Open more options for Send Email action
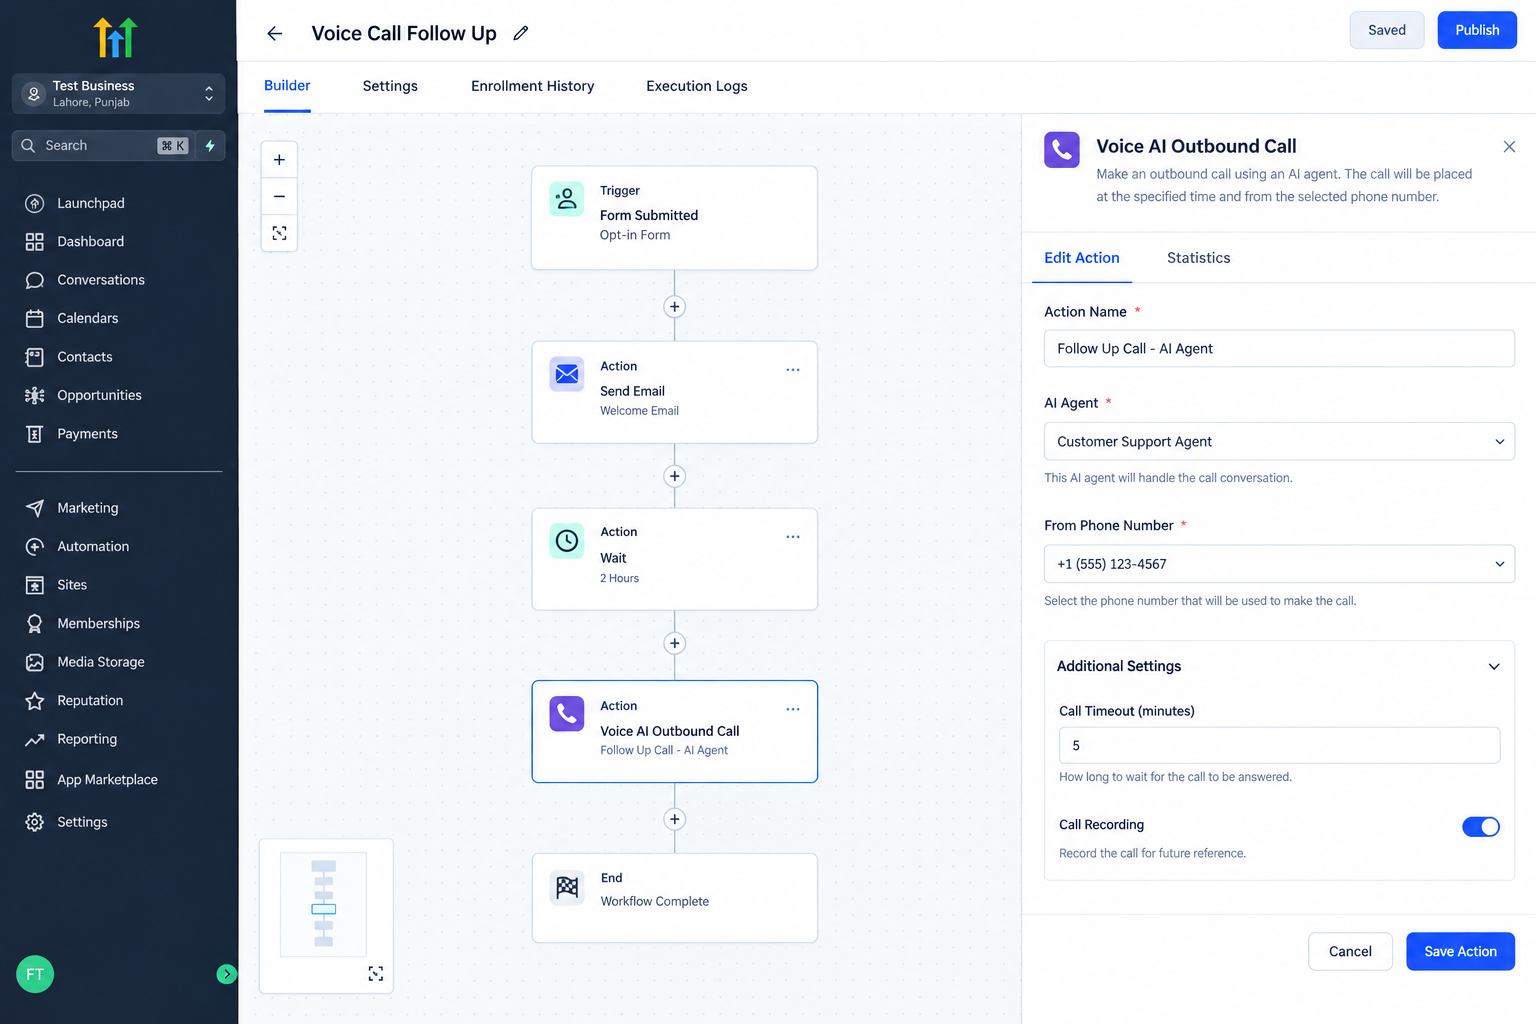 tap(793, 370)
